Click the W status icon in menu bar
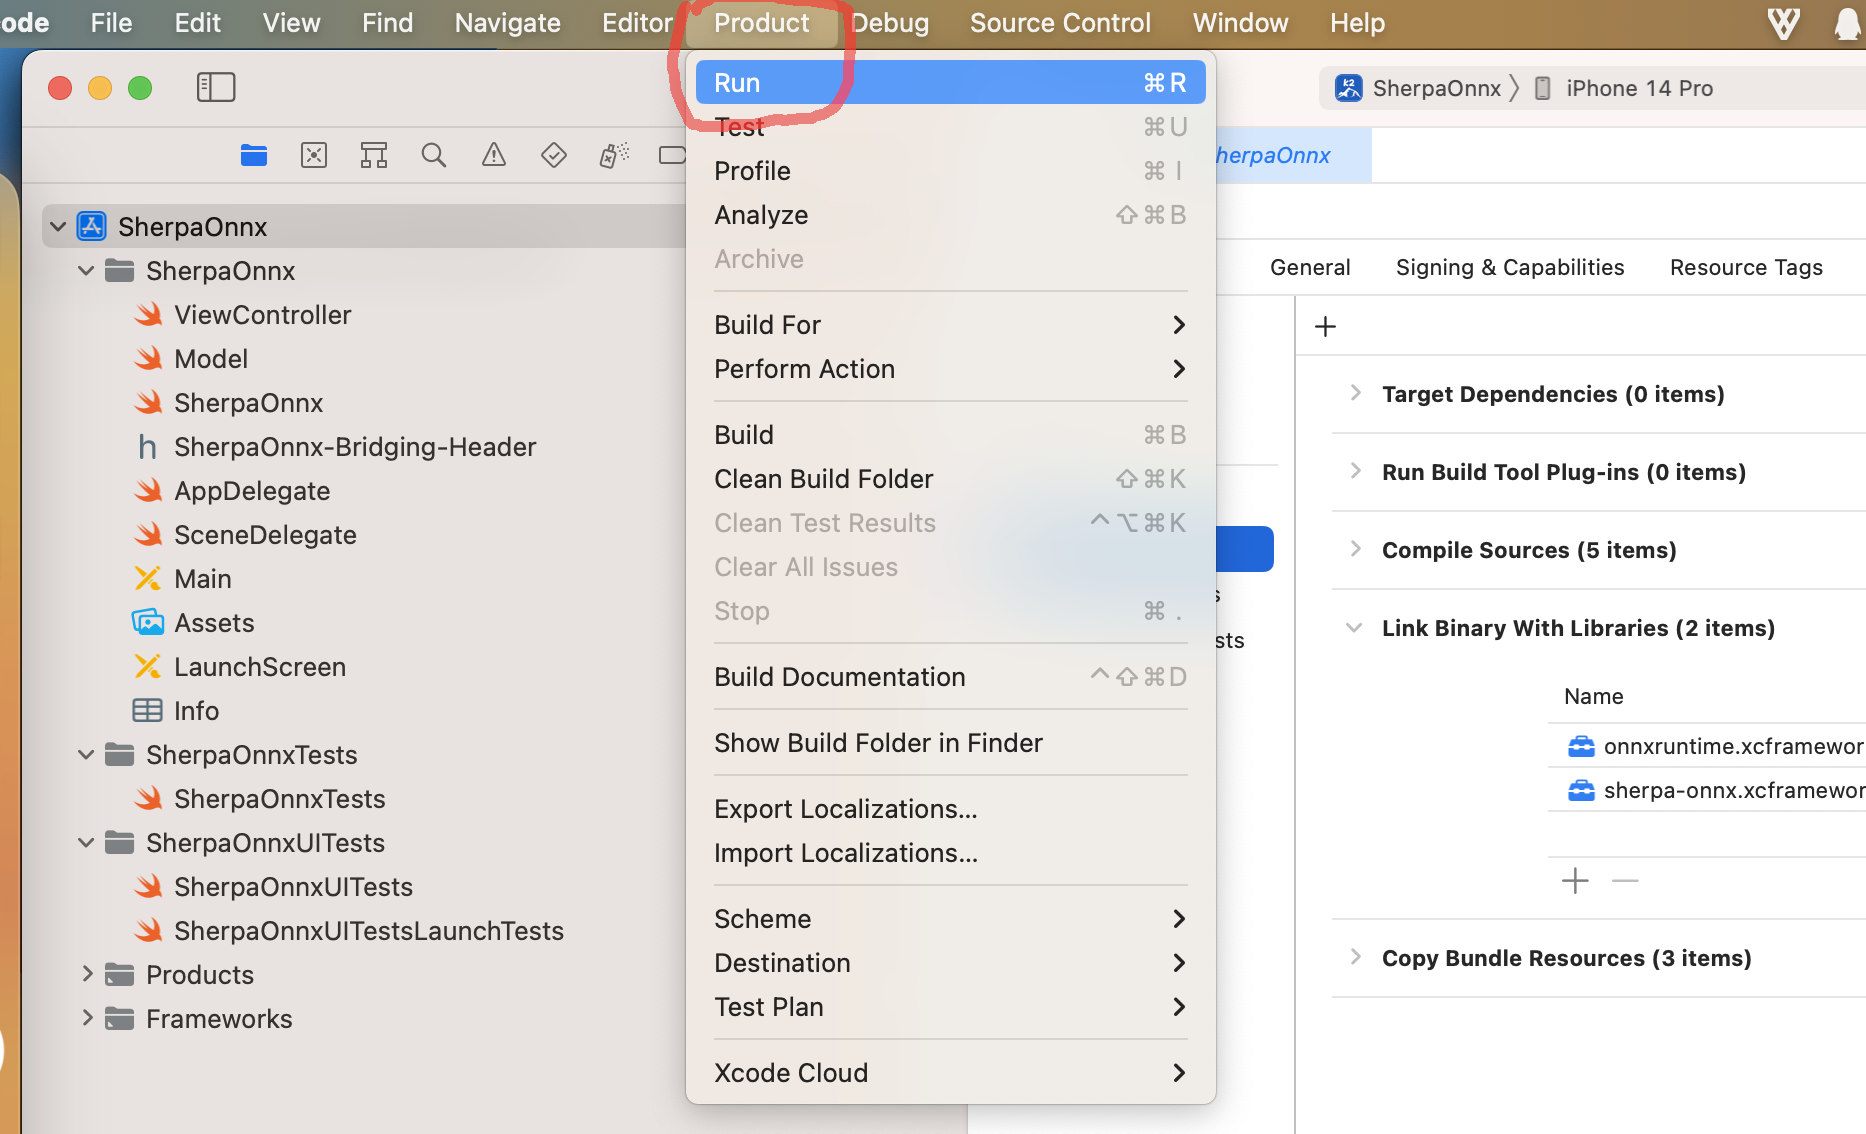Viewport: 1866px width, 1134px height. click(x=1784, y=23)
